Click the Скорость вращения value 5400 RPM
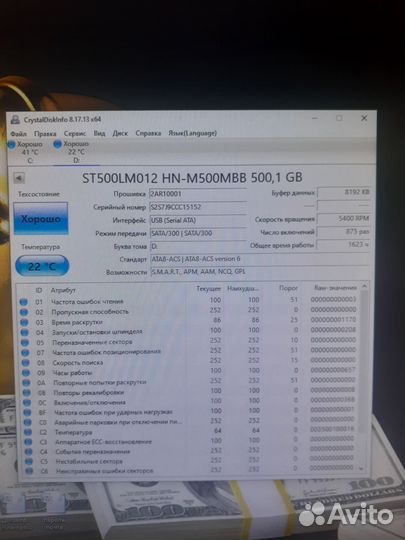 click(344, 219)
